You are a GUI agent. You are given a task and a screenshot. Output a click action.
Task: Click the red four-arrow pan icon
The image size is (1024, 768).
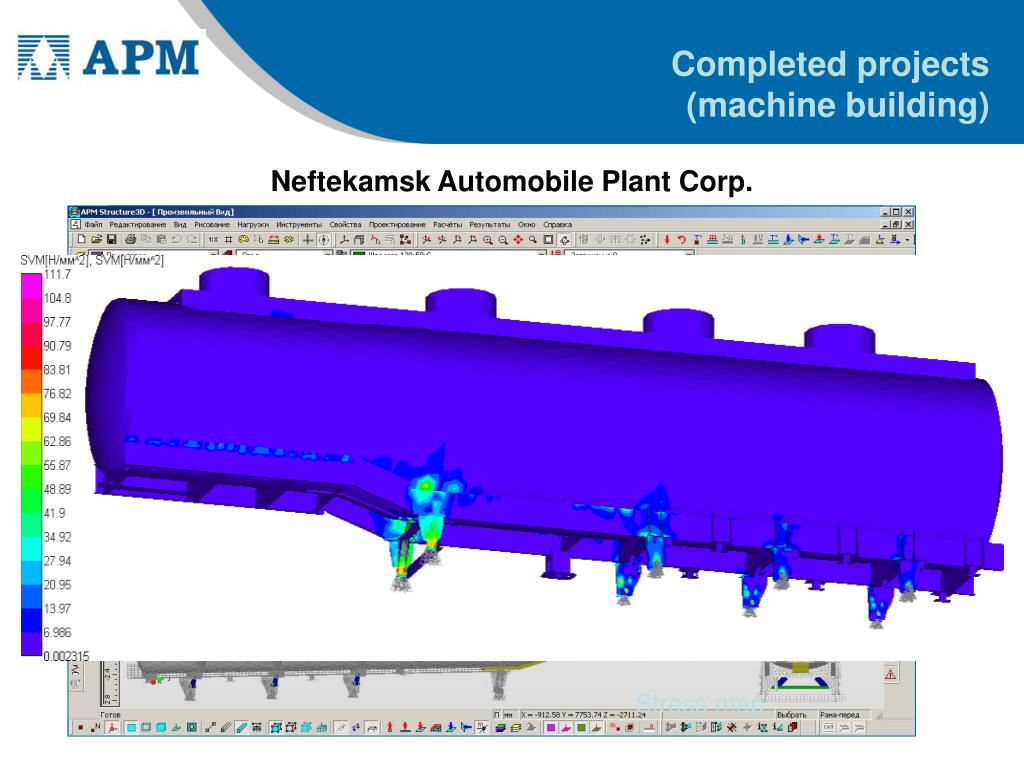point(518,240)
